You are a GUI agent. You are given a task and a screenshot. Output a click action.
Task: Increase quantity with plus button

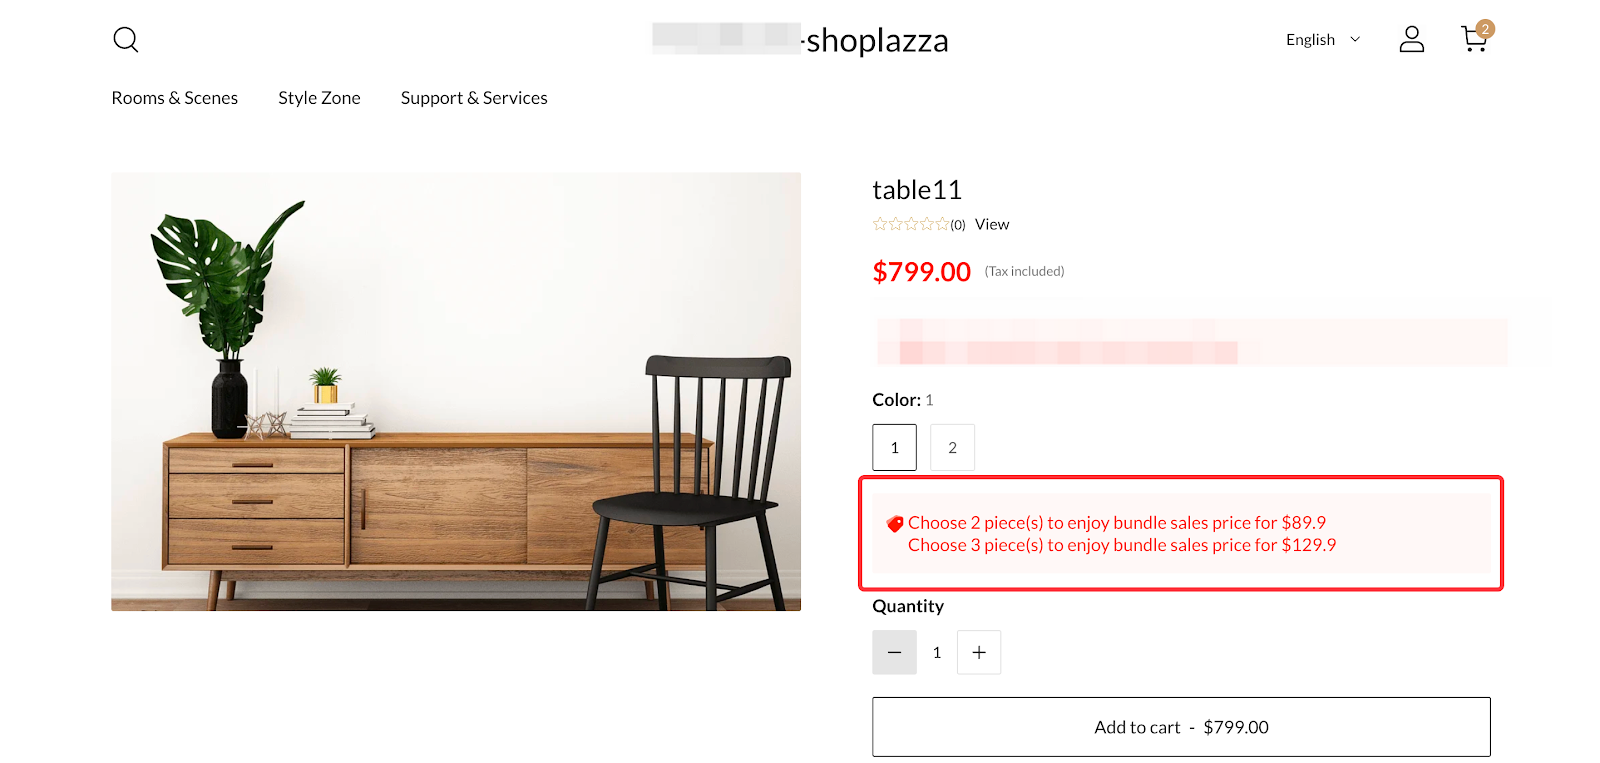click(x=979, y=653)
